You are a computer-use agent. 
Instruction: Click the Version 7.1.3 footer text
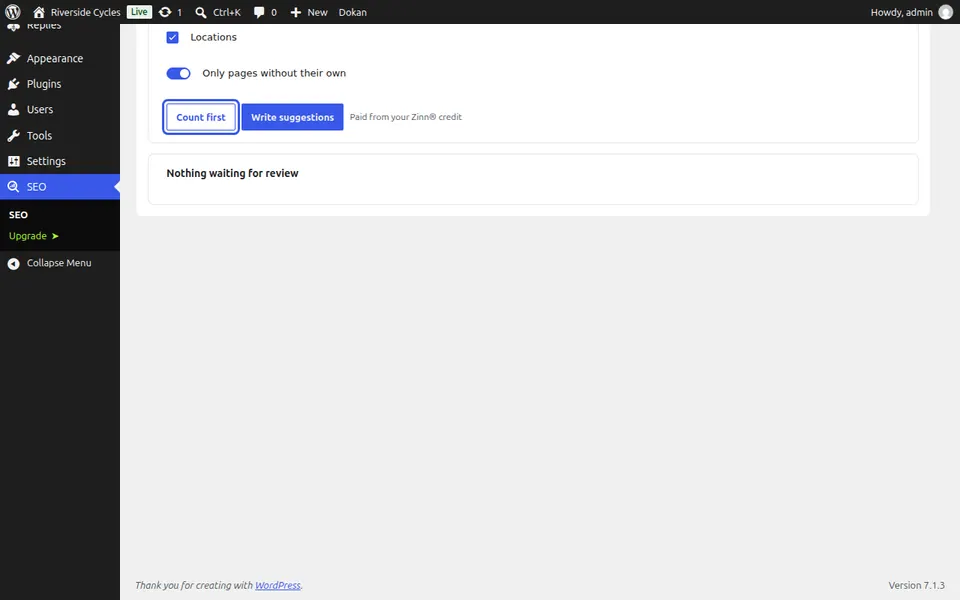coord(917,585)
